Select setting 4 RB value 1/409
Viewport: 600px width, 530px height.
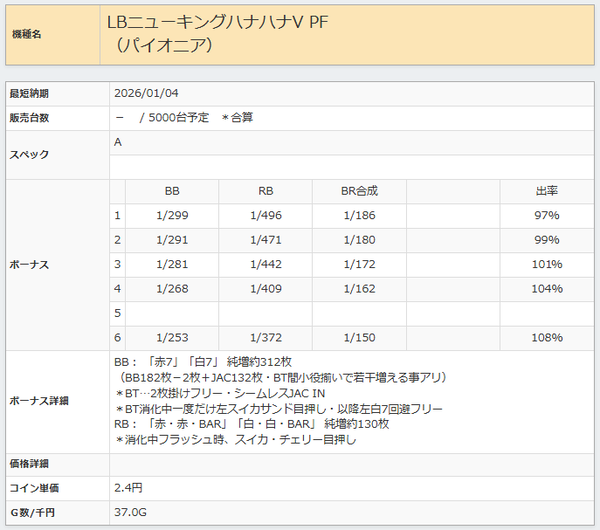[266, 289]
